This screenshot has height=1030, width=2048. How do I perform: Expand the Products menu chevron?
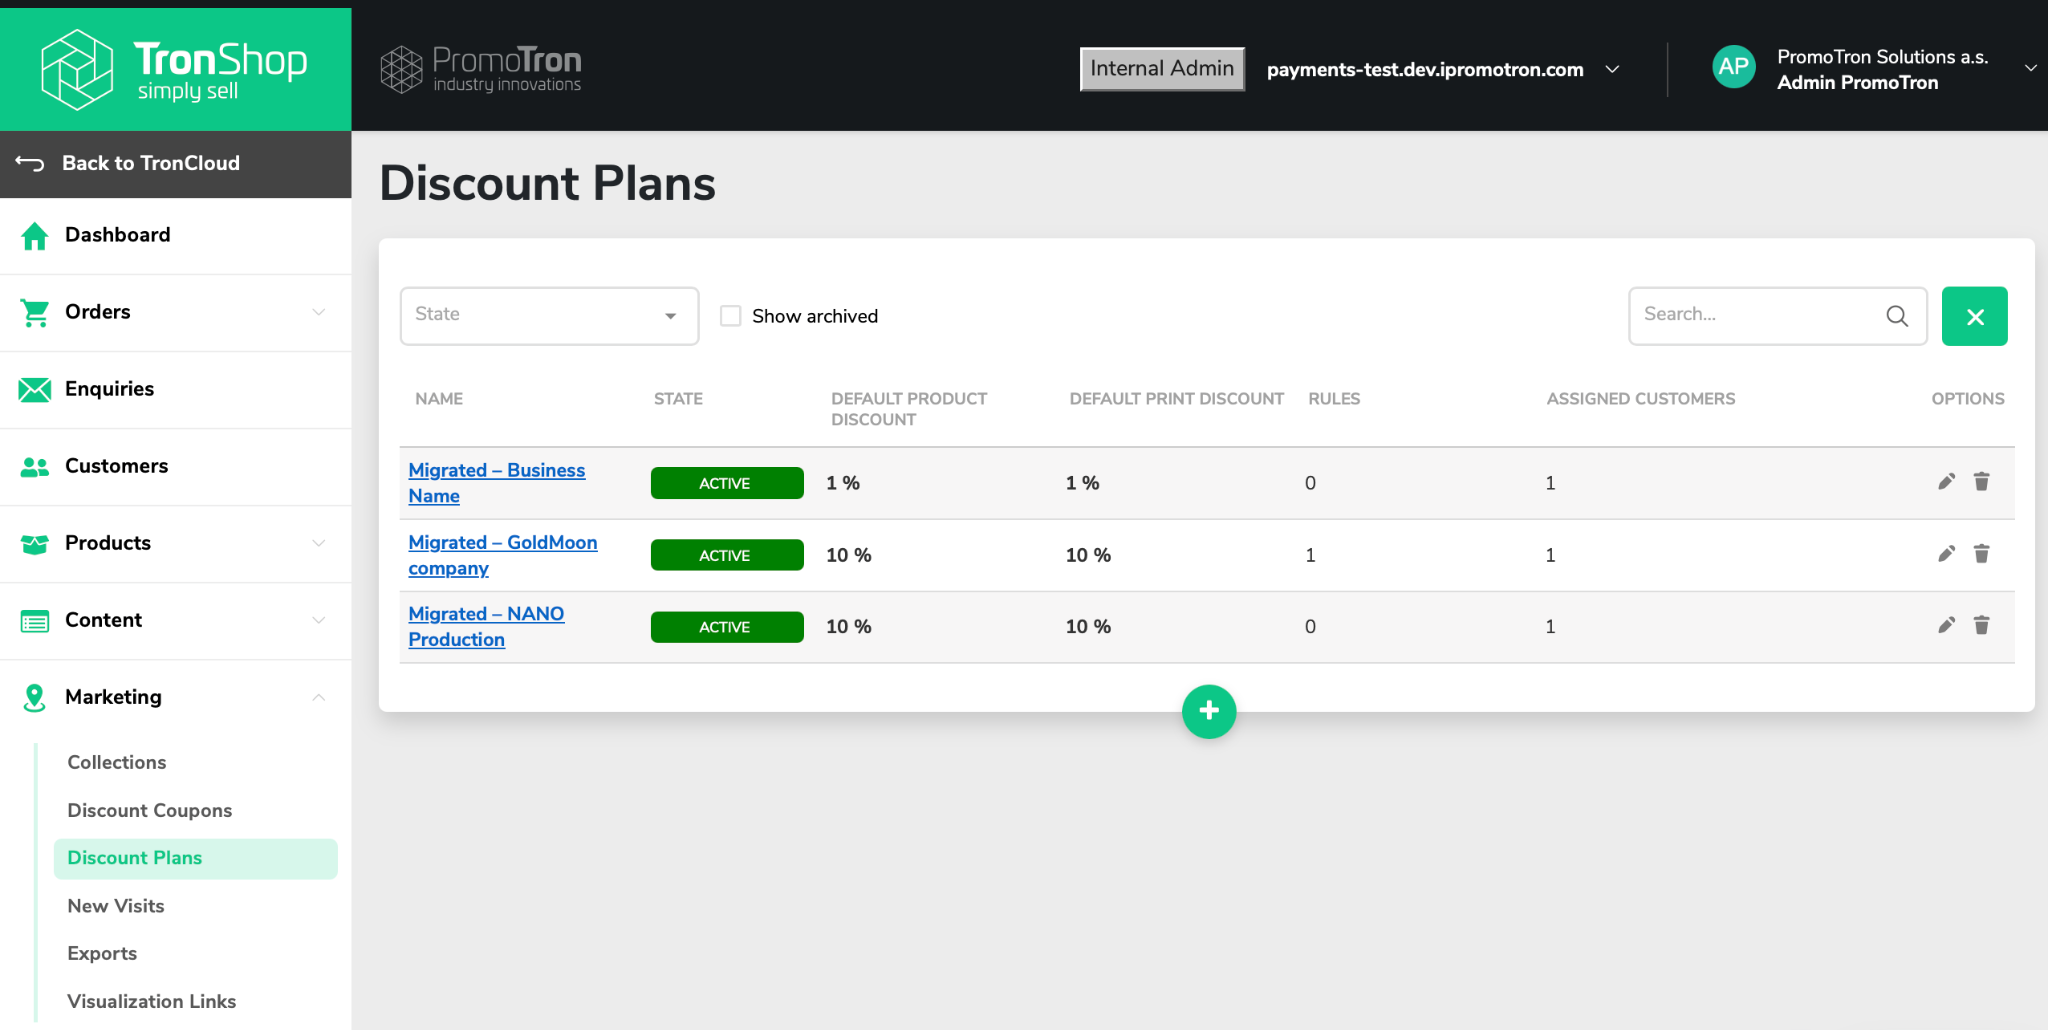click(x=319, y=543)
